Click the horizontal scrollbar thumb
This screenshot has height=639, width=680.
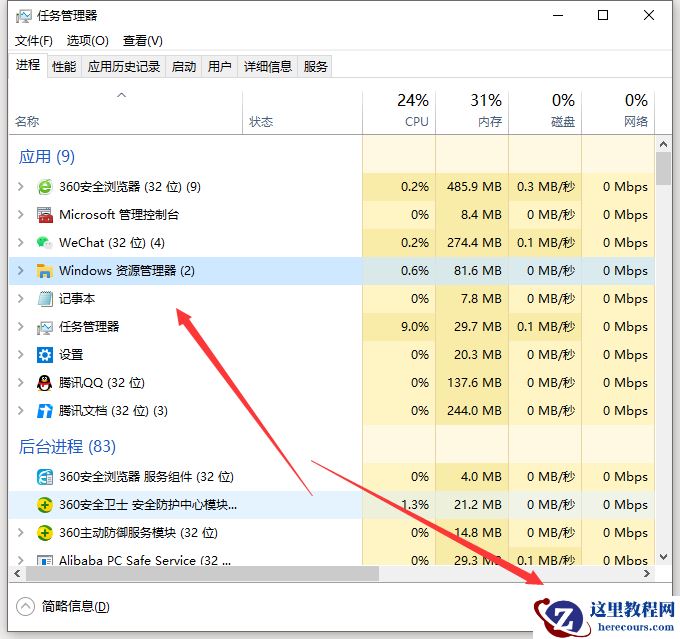(202, 573)
